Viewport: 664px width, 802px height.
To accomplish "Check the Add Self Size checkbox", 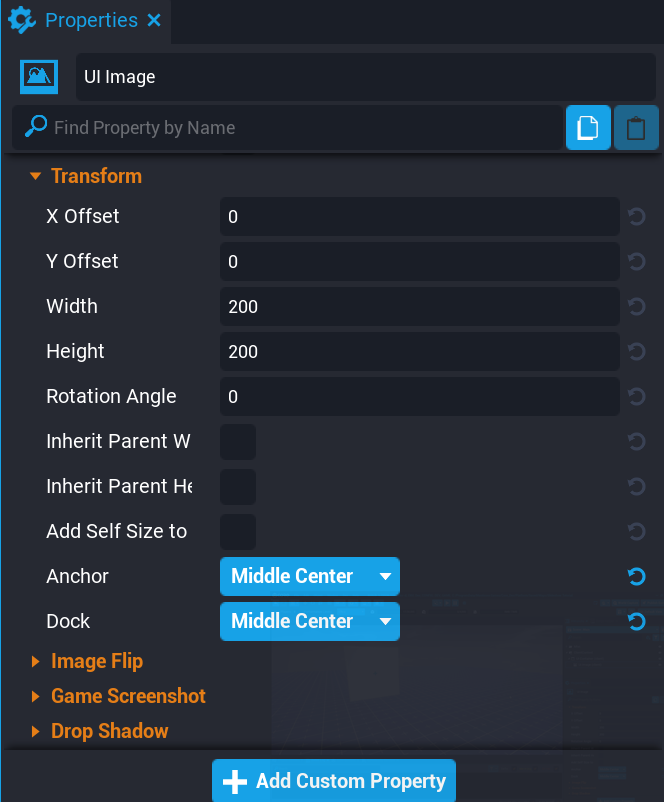I will pyautogui.click(x=238, y=532).
